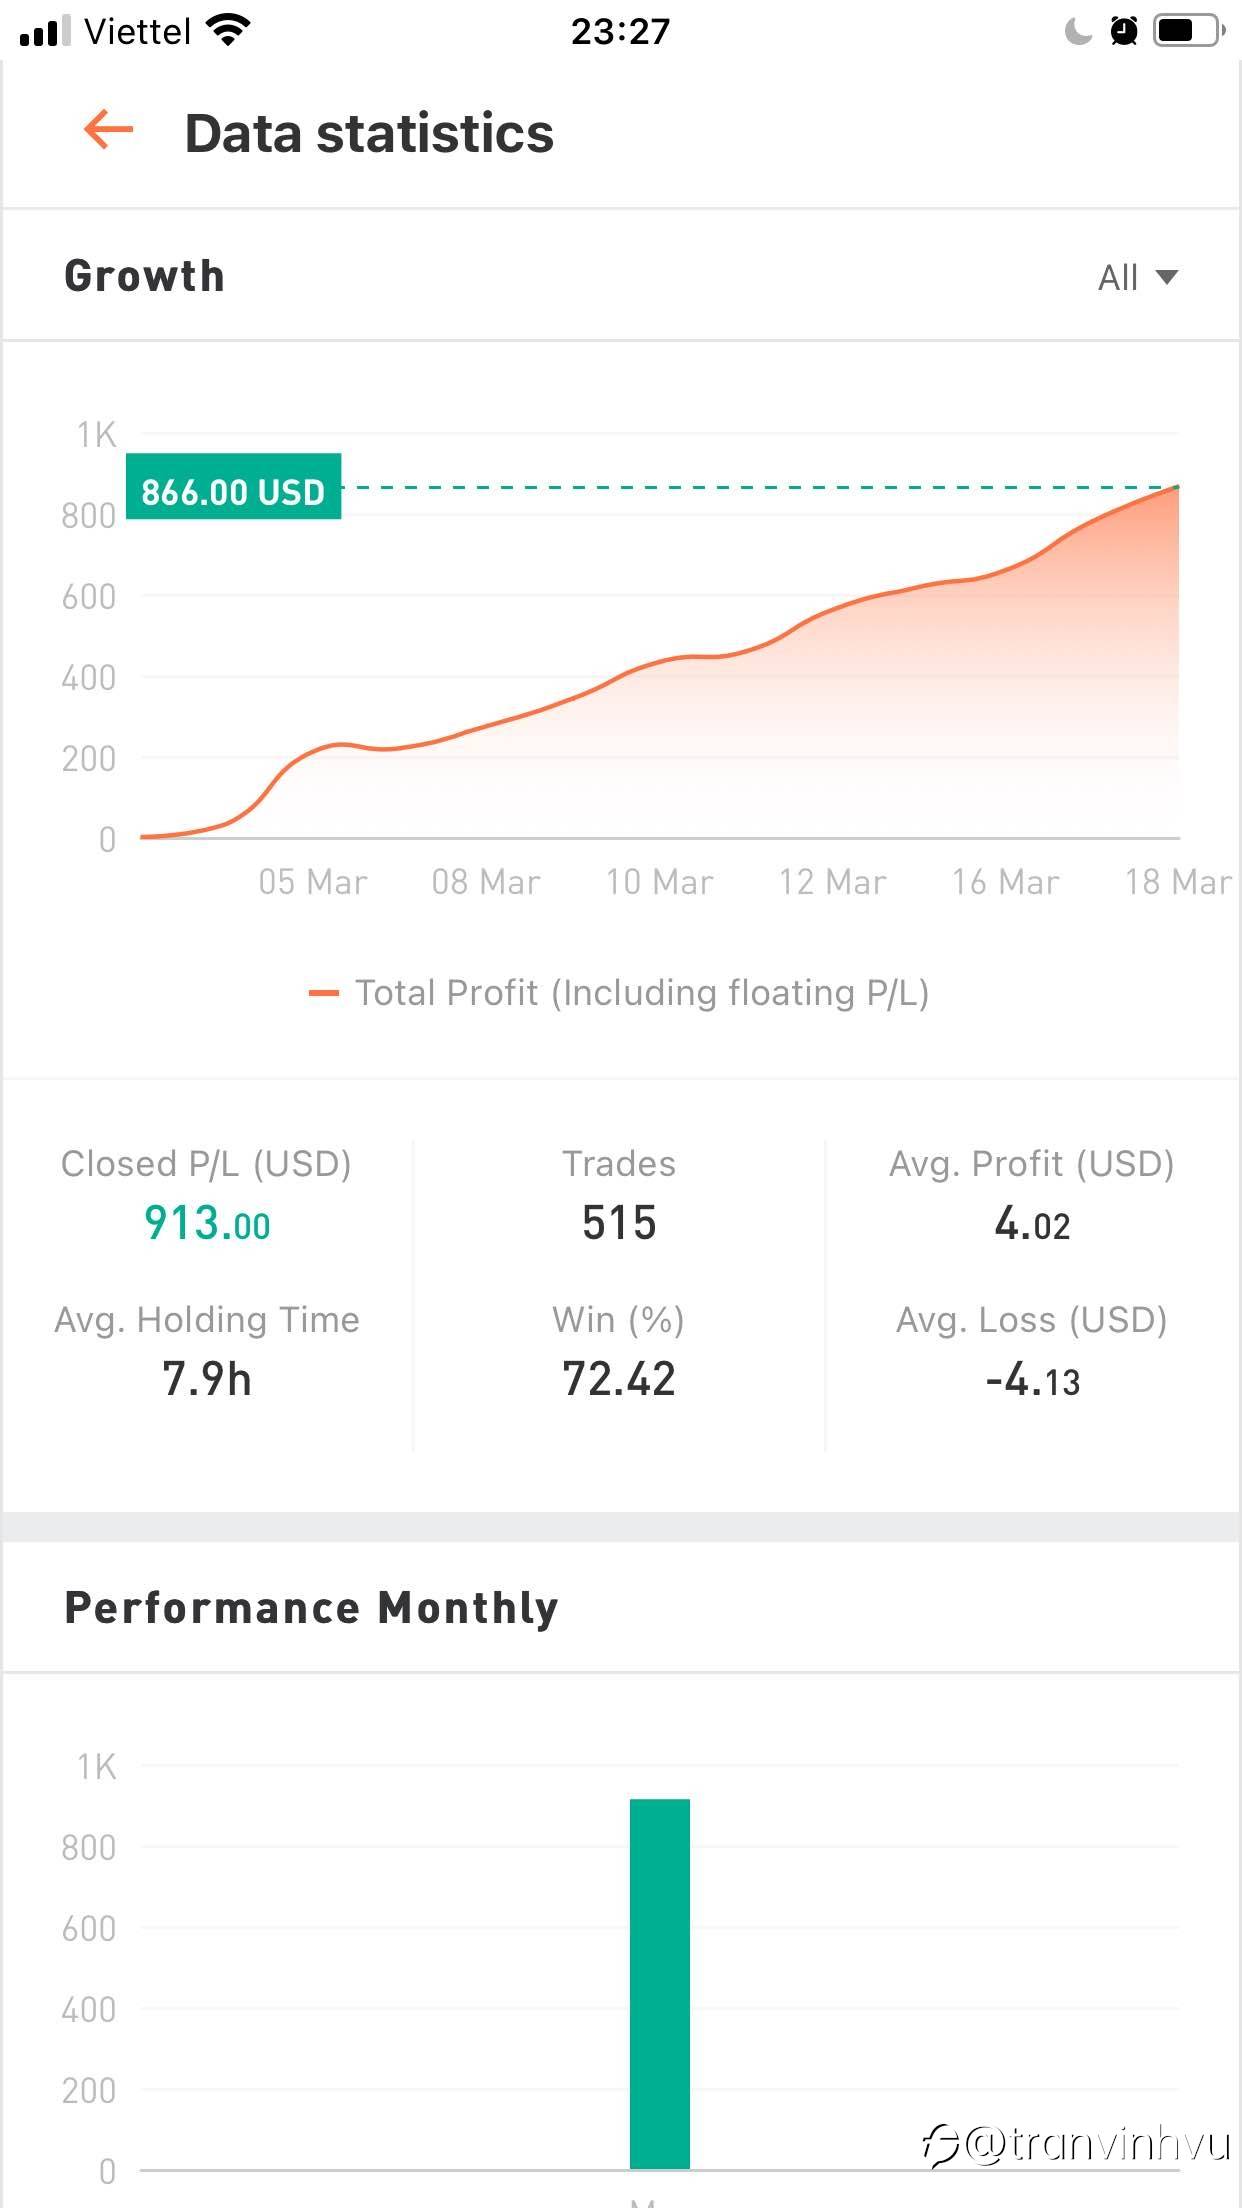Tap the 05 Mar date label
This screenshot has height=2208, width=1242.
click(x=313, y=882)
